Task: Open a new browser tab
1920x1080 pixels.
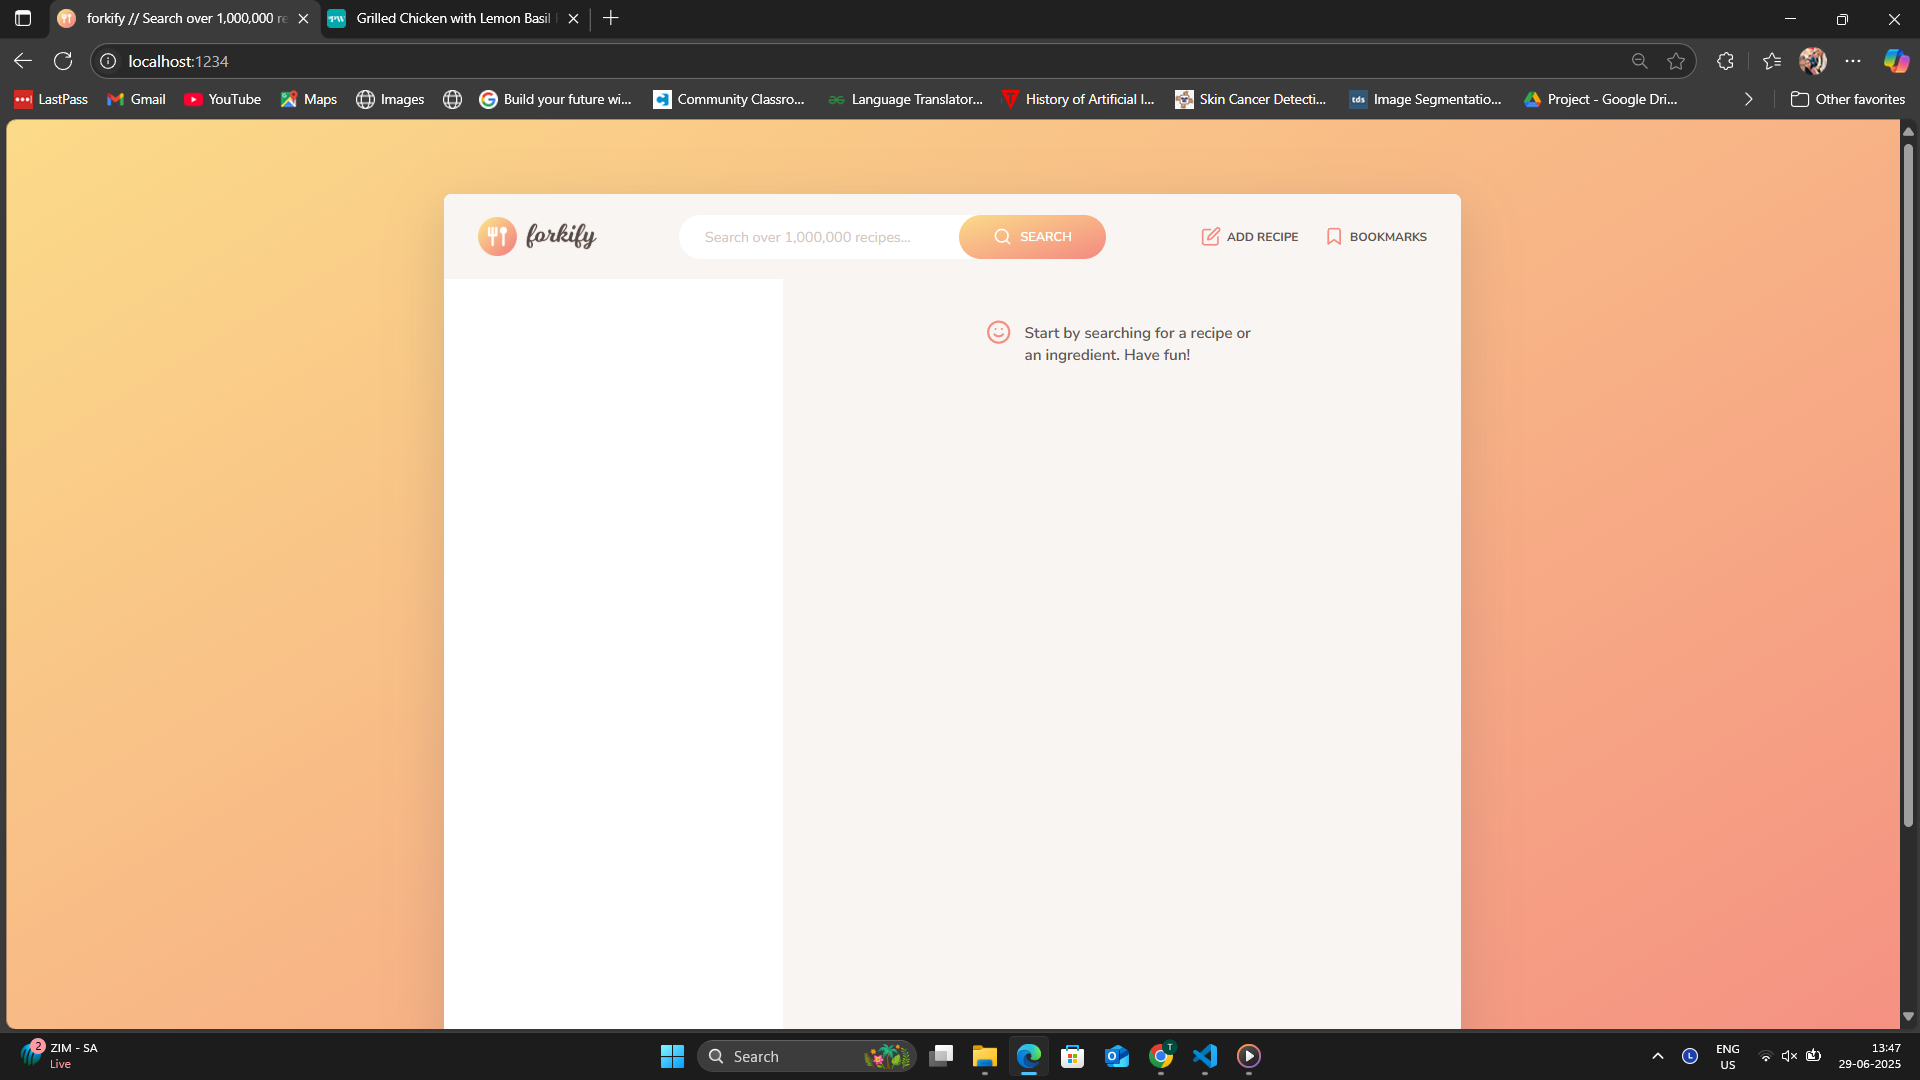Action: 611,18
